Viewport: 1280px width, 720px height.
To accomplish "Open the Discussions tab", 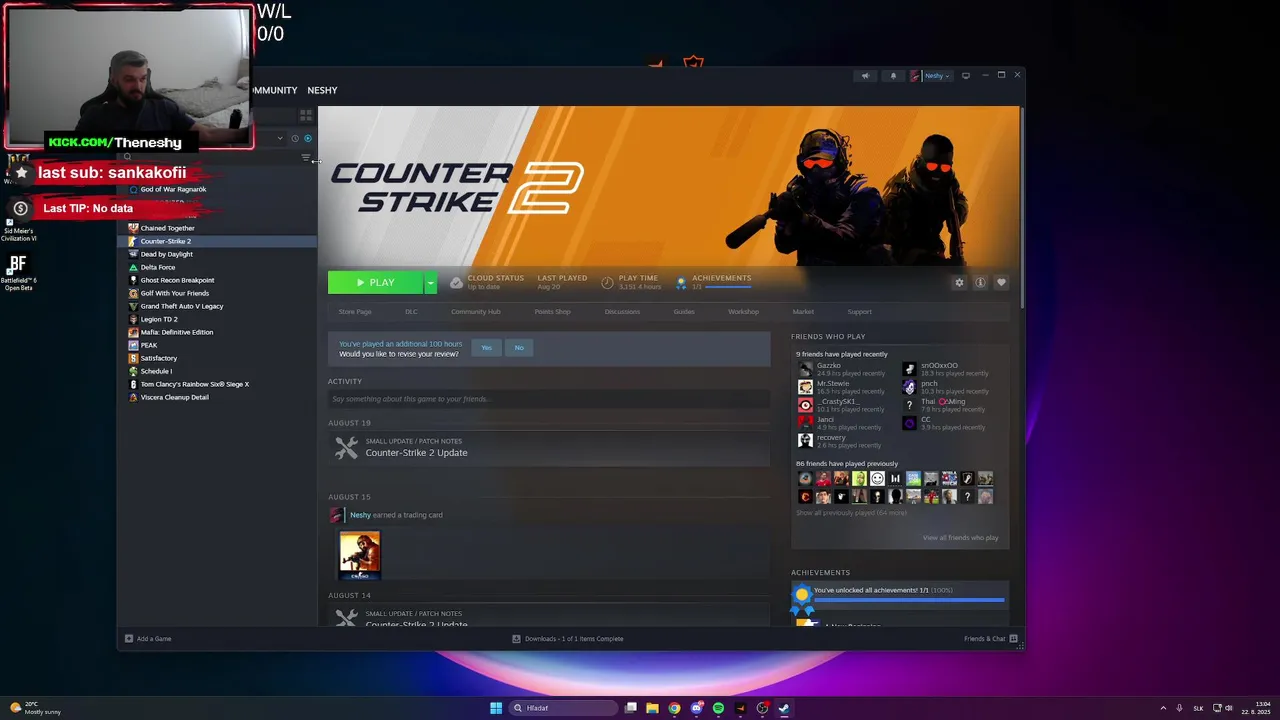I will (622, 312).
